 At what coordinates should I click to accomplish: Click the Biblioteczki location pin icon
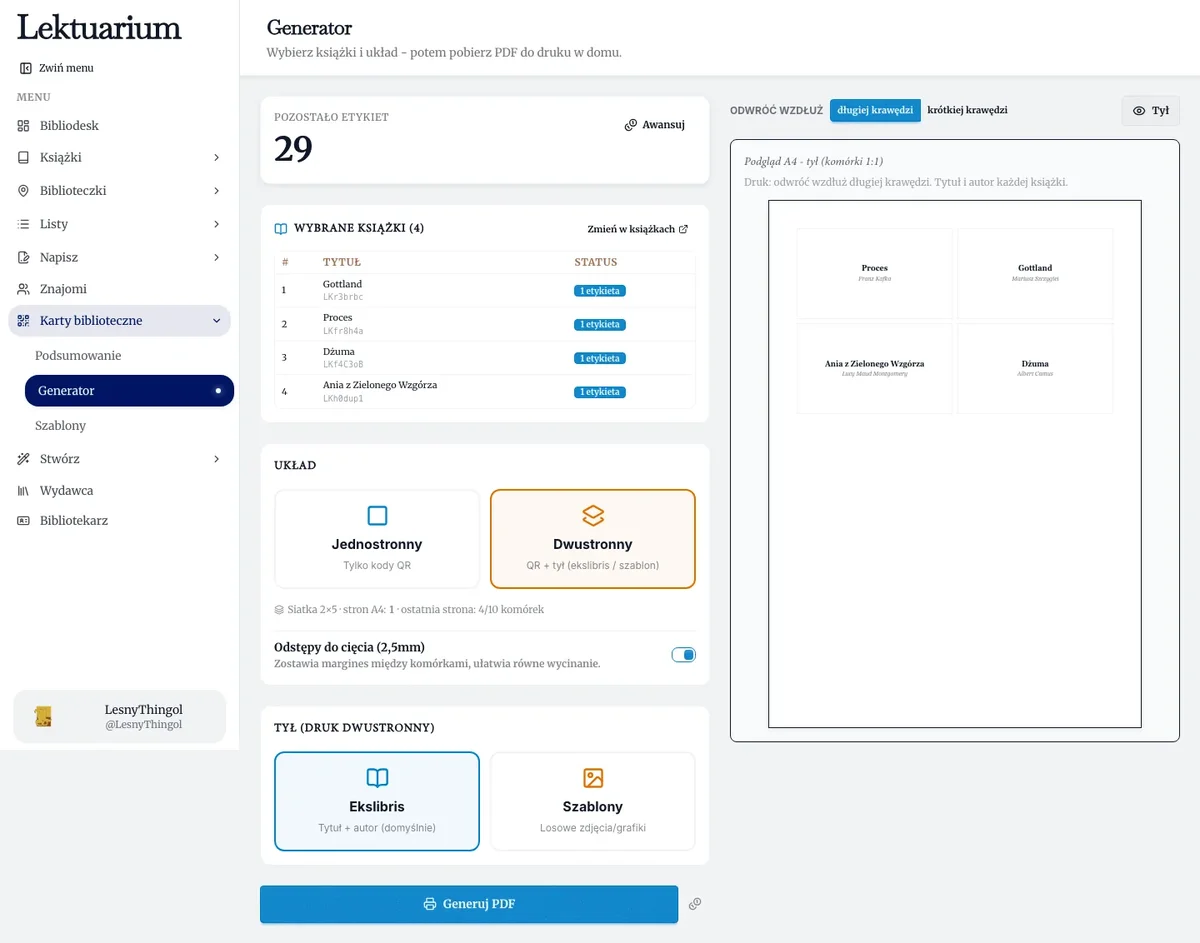[x=23, y=191]
